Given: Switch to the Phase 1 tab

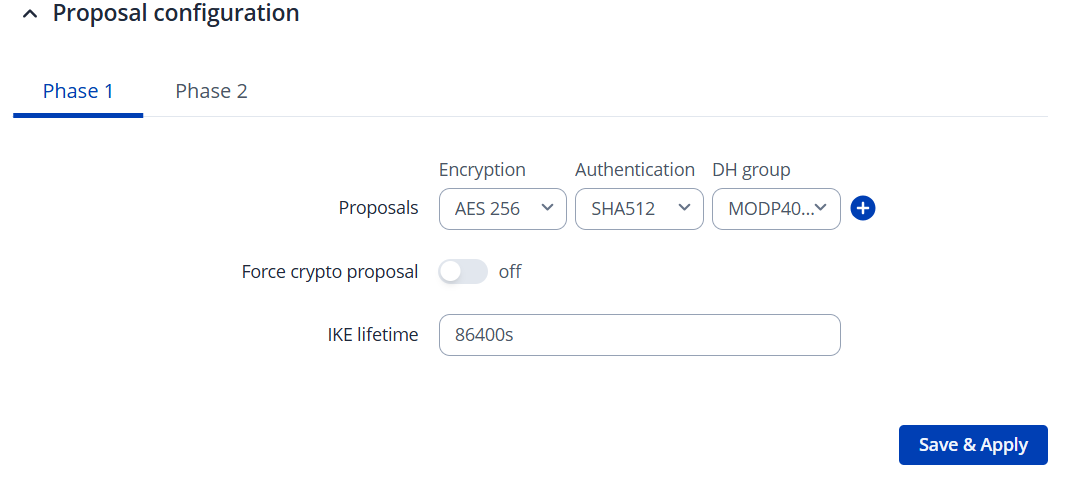Looking at the screenshot, I should [x=78, y=91].
